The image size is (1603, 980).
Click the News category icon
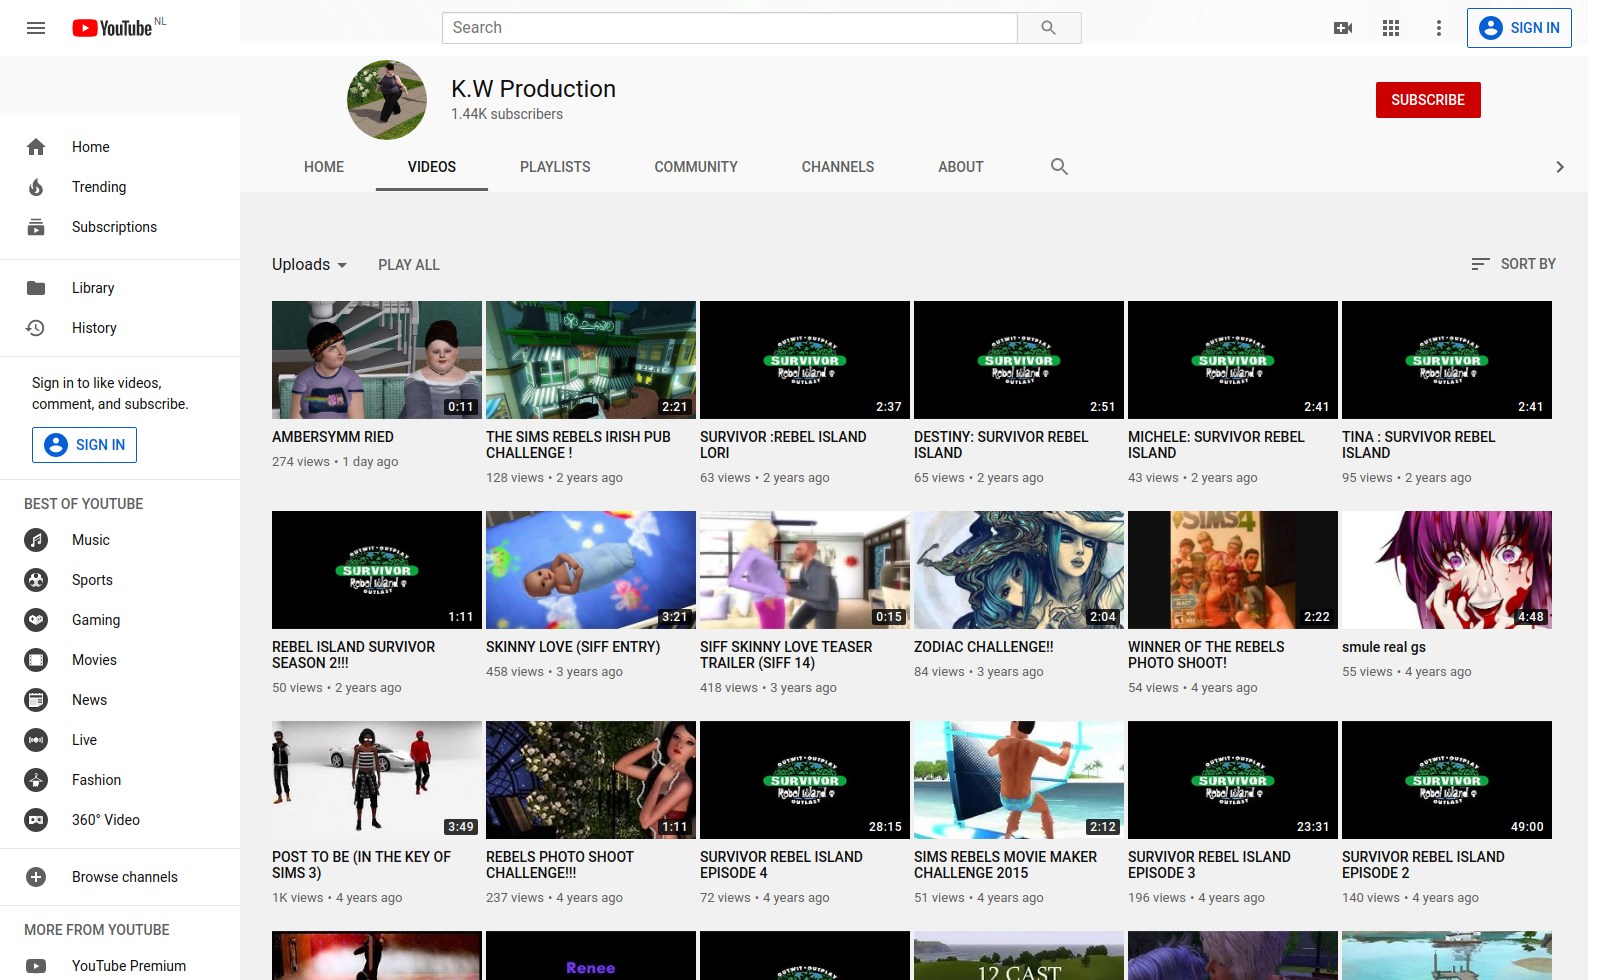(36, 700)
